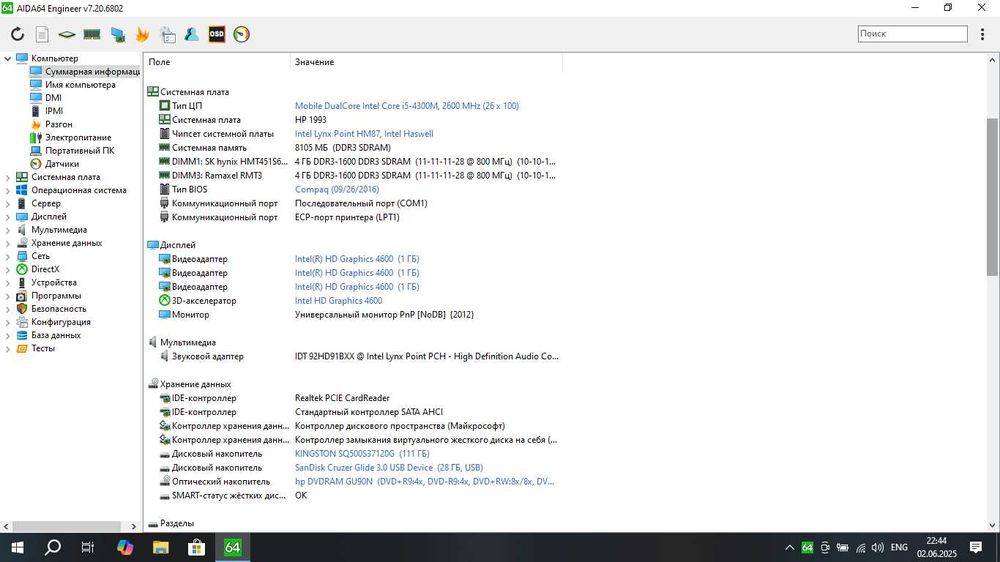Click the Refresh toolbar icon
Screen dimensions: 1000x562
coord(17,34)
